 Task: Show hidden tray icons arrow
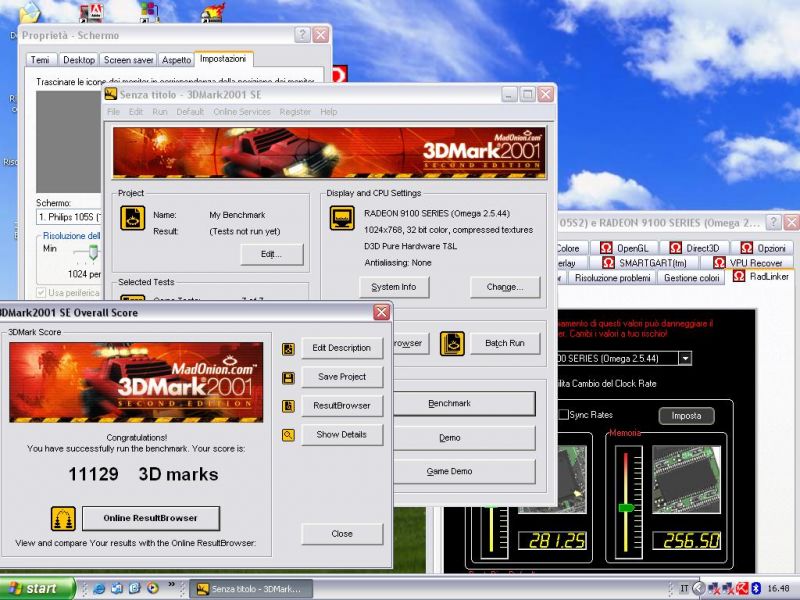[x=698, y=588]
